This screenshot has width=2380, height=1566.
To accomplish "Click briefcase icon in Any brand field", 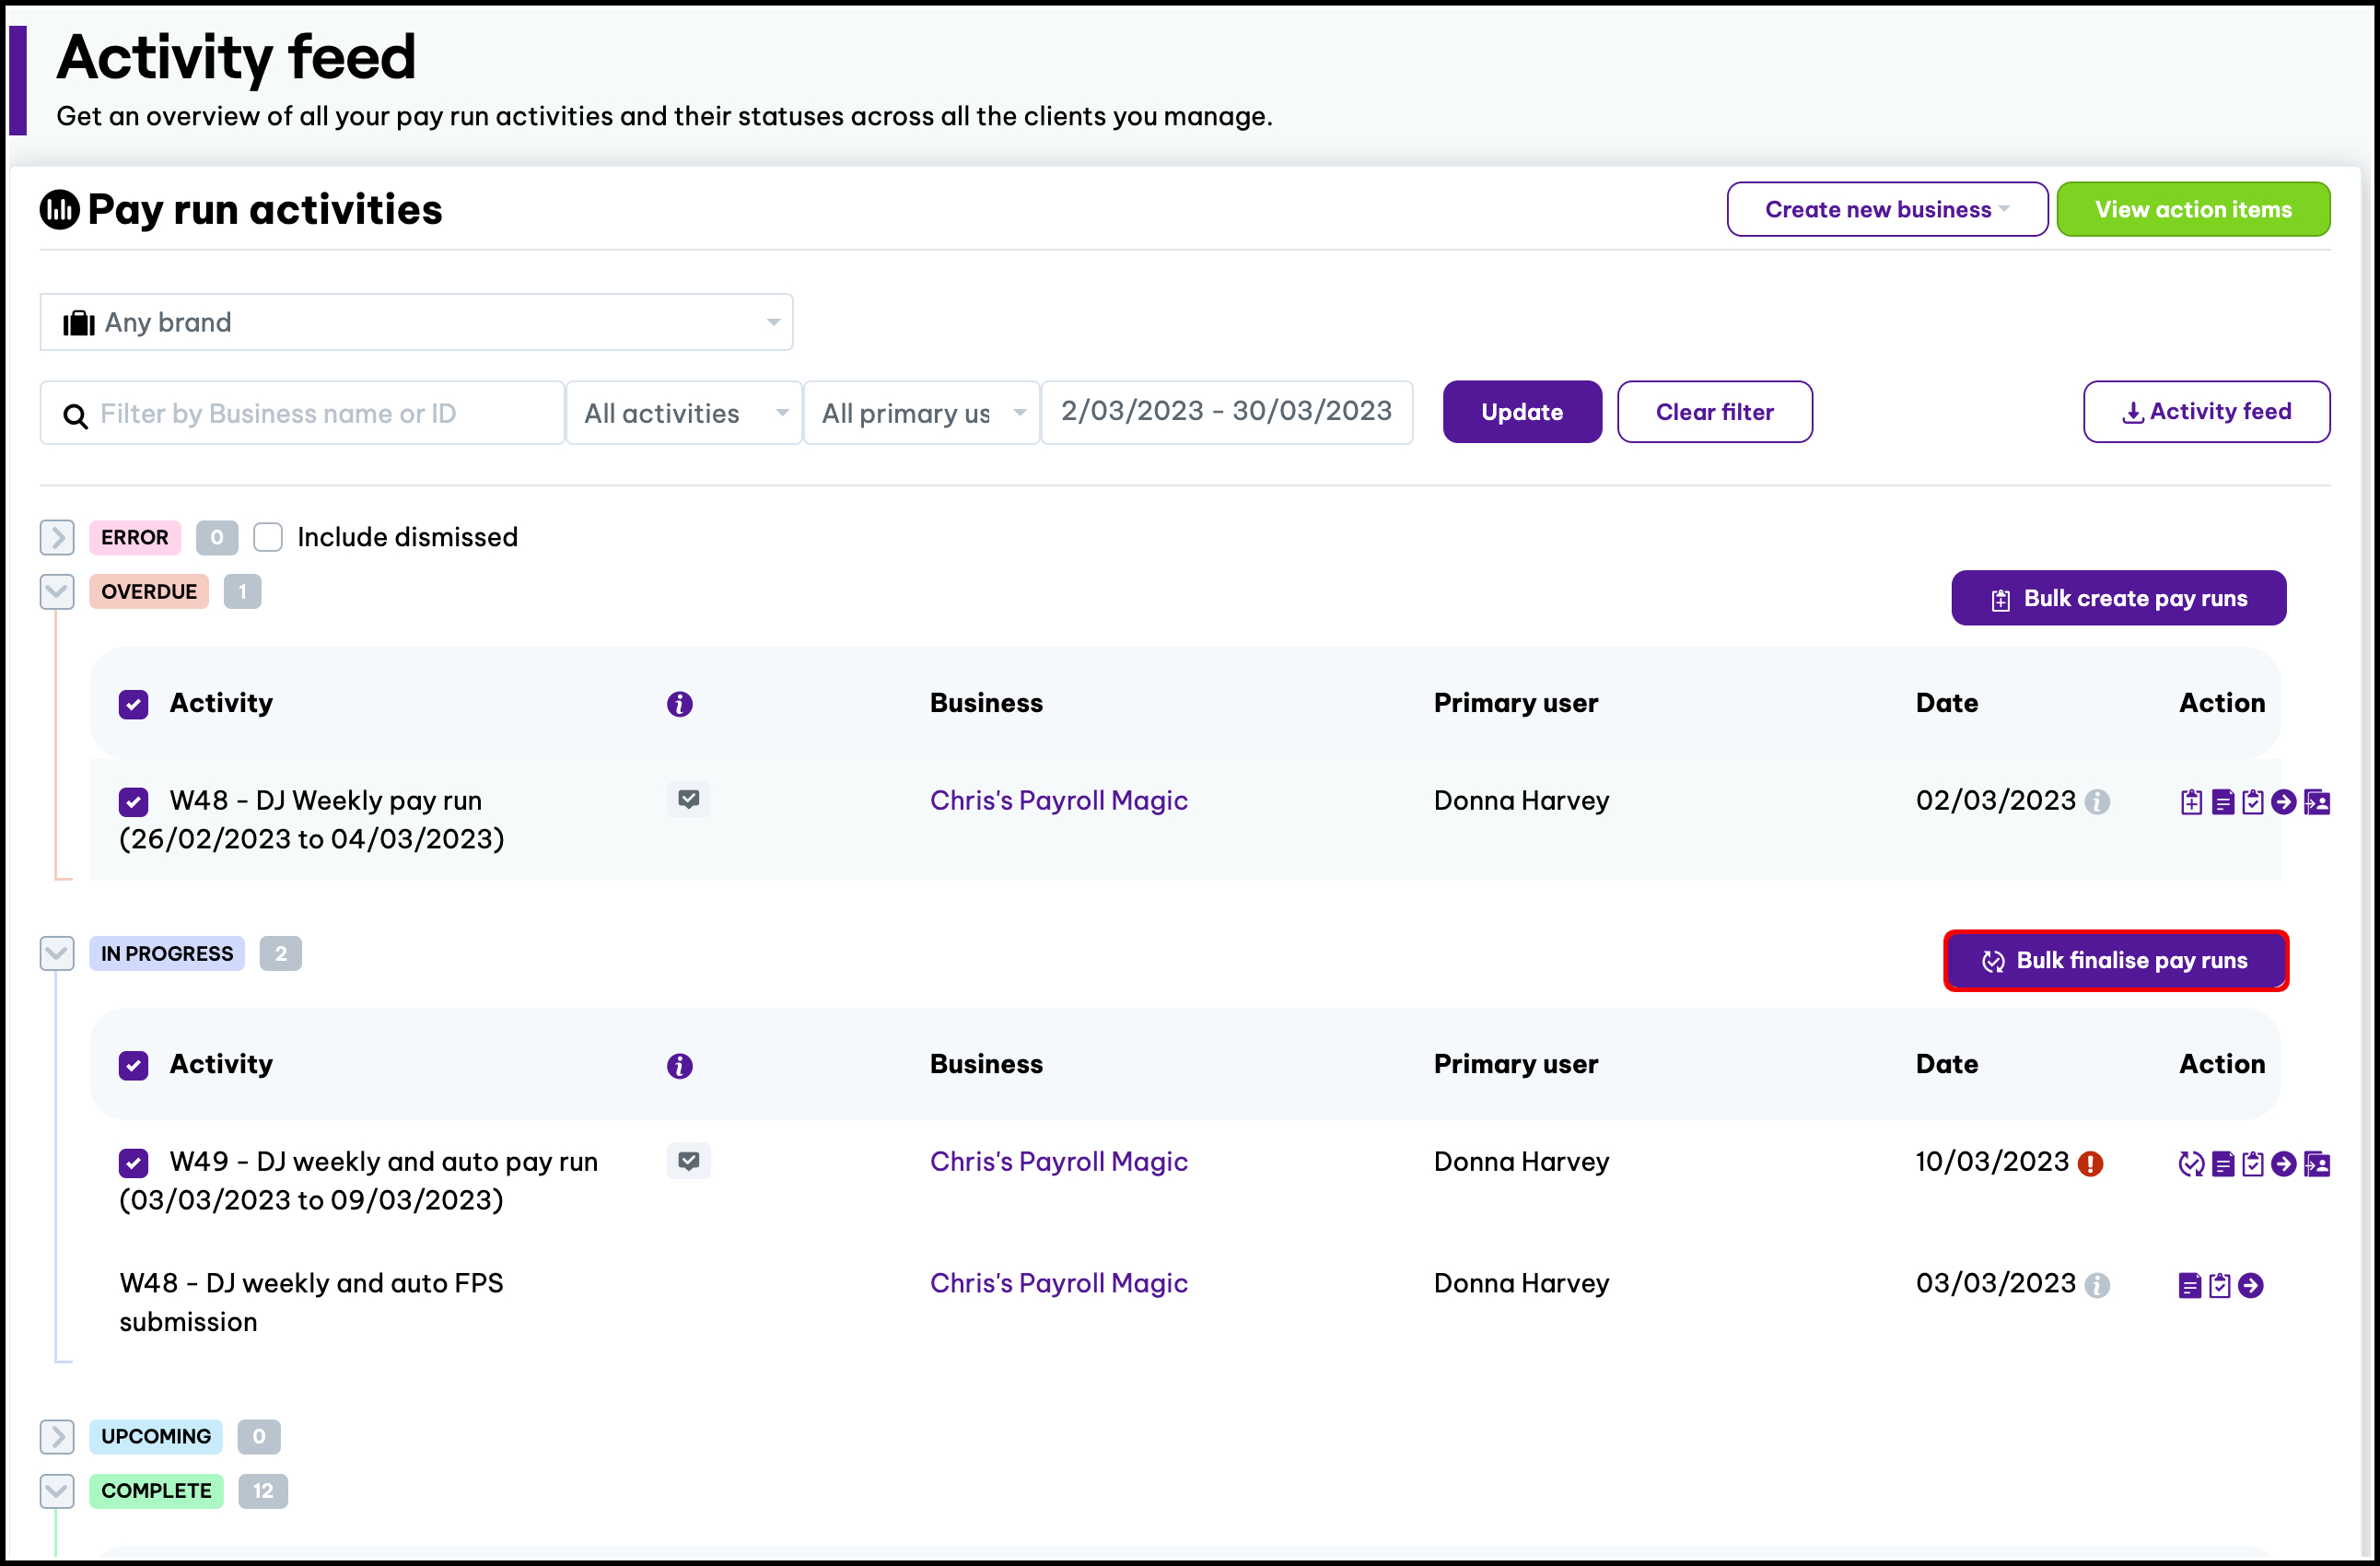I will click(79, 323).
